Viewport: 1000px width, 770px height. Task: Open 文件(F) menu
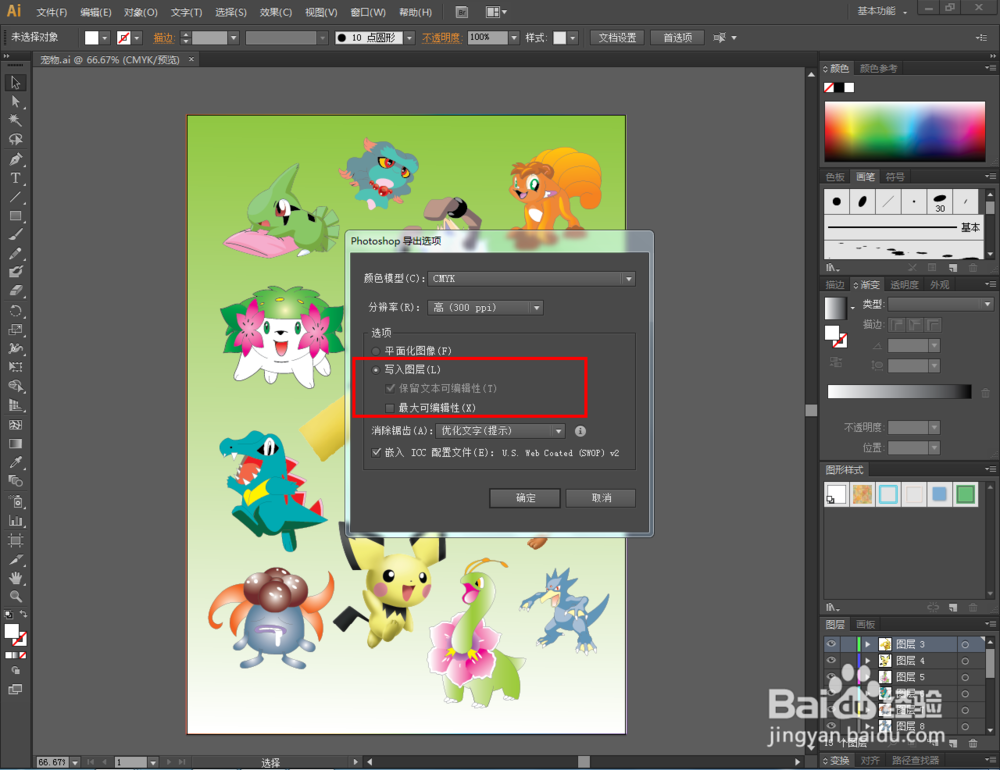click(51, 12)
